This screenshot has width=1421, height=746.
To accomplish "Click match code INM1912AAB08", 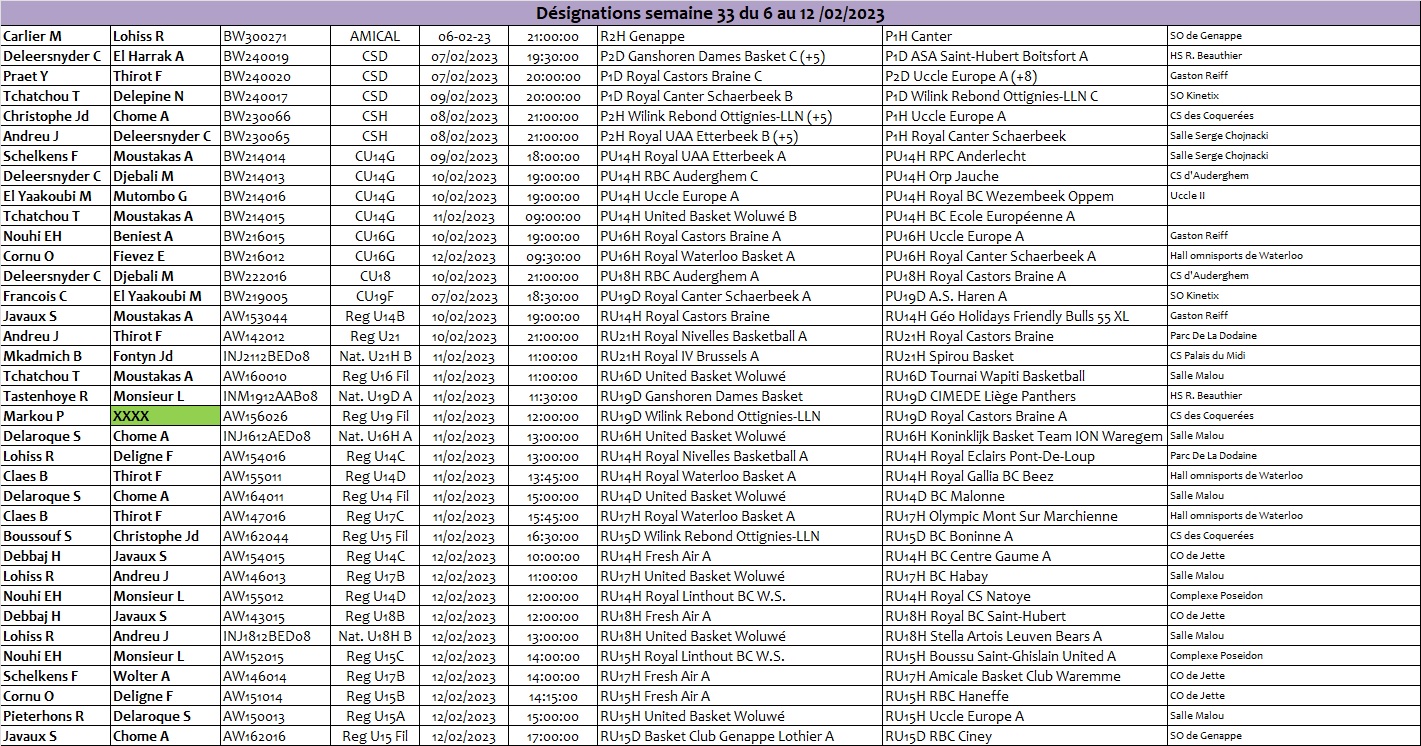I will point(270,396).
